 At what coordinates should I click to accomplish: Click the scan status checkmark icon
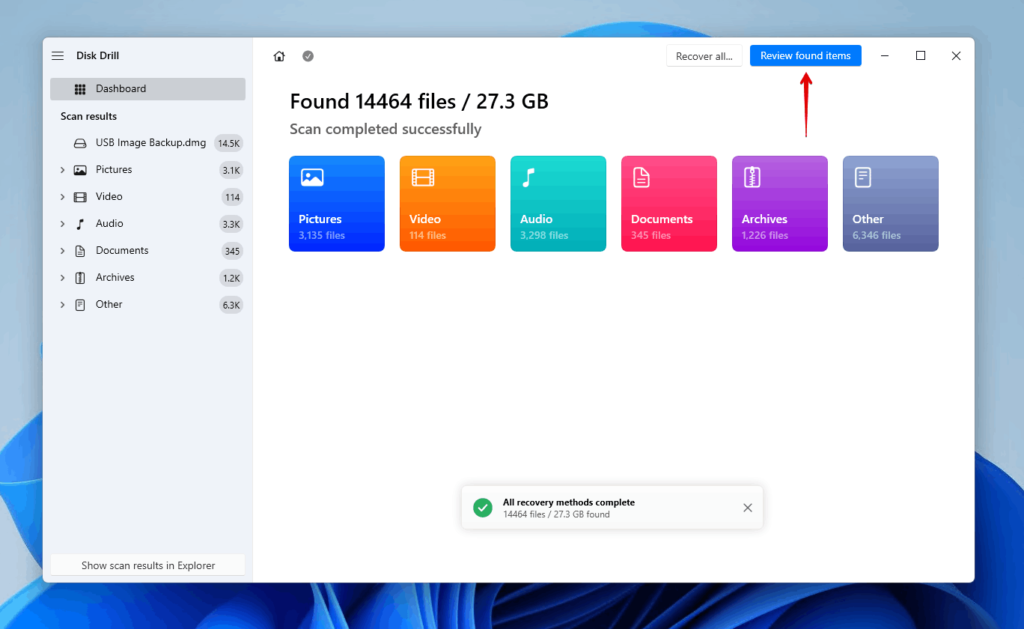point(307,56)
